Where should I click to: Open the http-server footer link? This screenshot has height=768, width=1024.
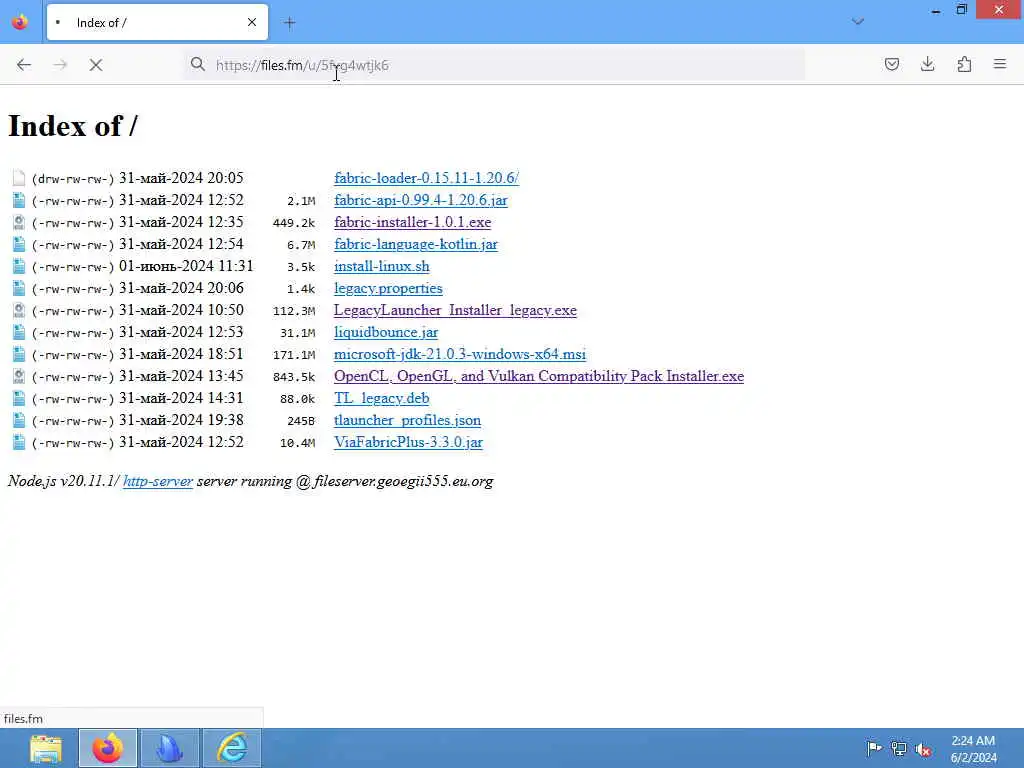tap(158, 481)
